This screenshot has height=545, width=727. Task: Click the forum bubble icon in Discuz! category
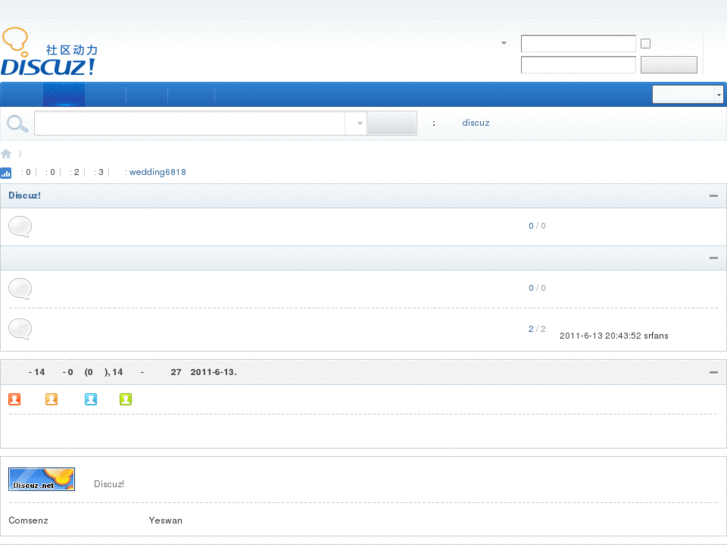[20, 227]
